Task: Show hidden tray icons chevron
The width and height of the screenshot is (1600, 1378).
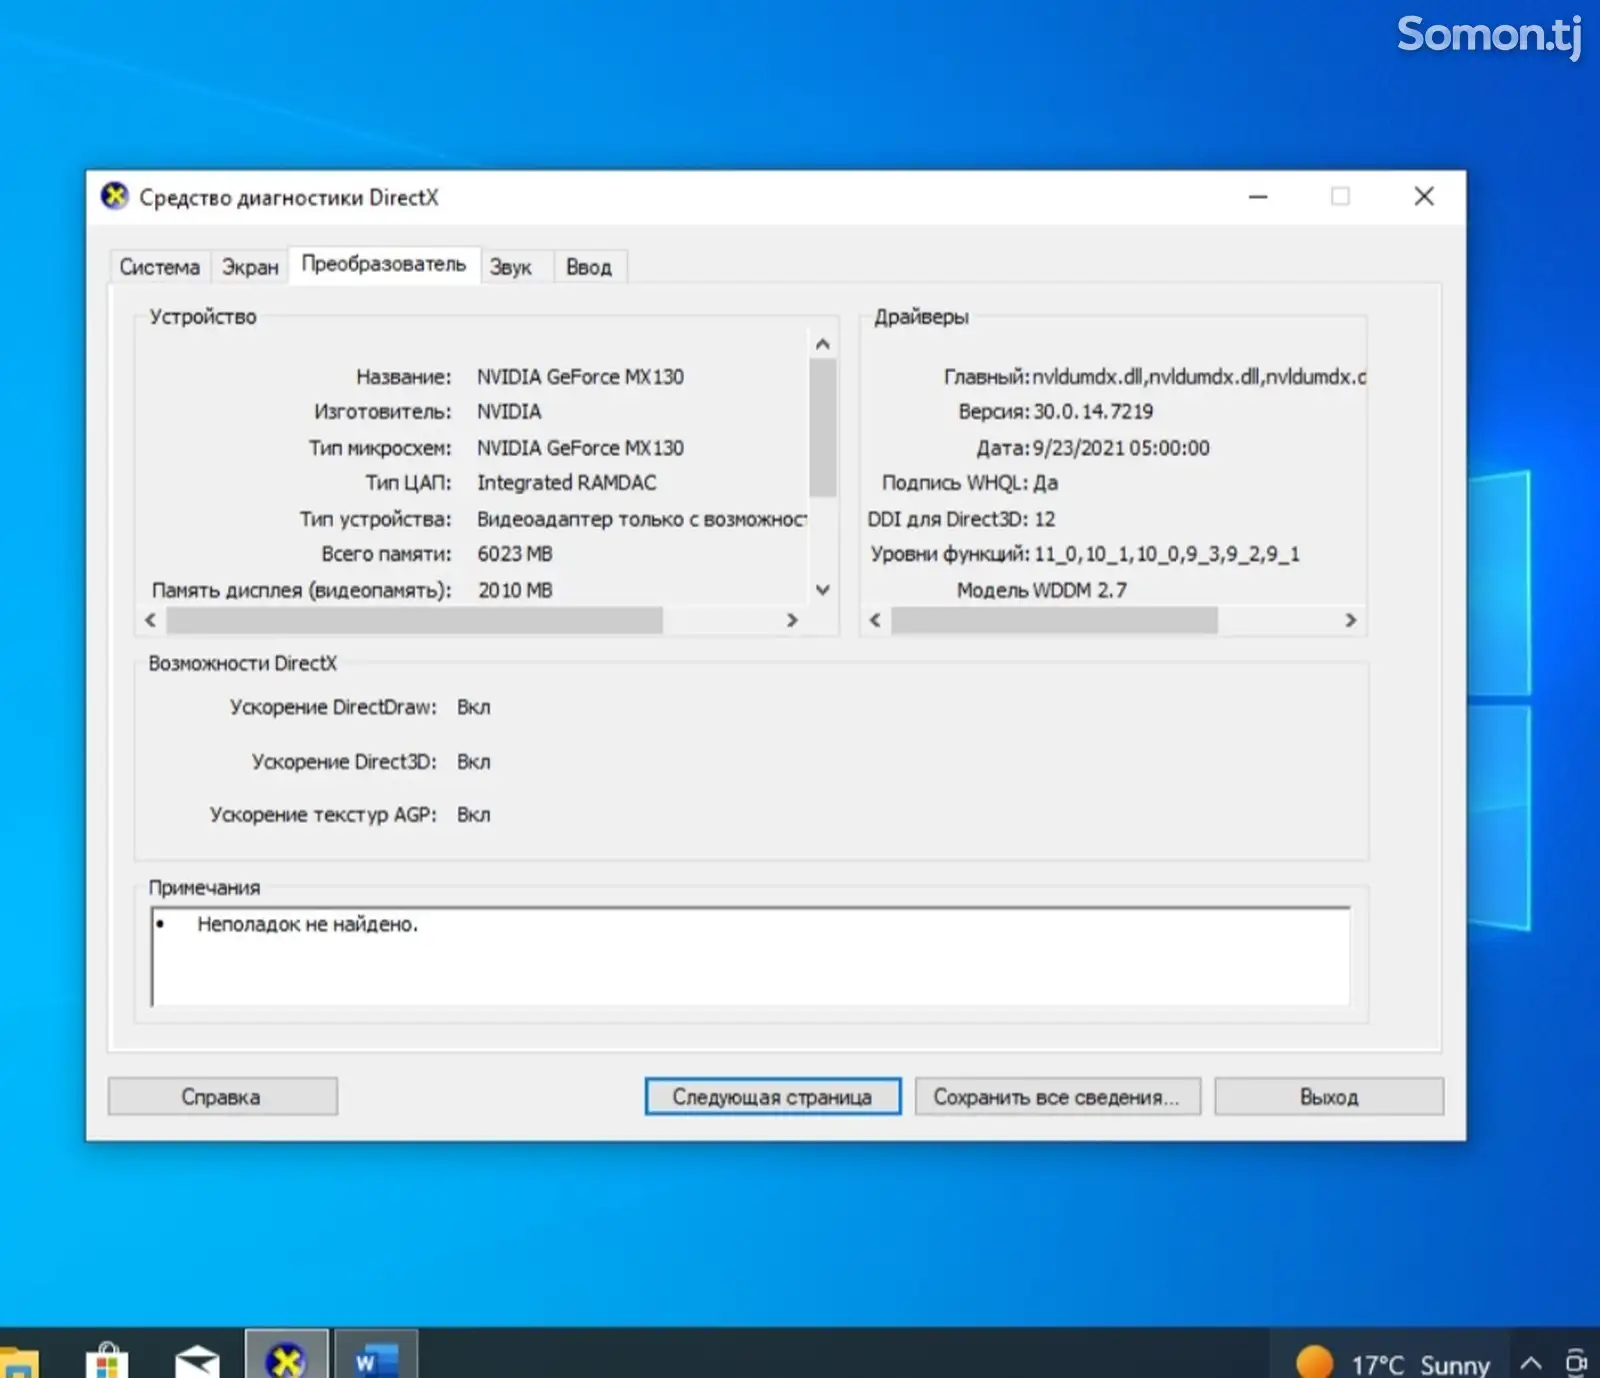Action: (1530, 1363)
